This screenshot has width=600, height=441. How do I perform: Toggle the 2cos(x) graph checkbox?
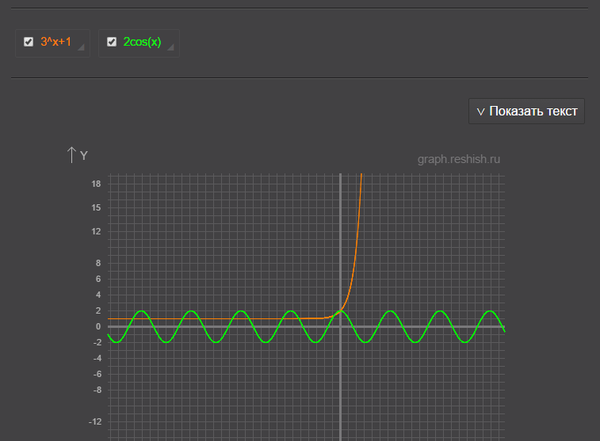[112, 42]
